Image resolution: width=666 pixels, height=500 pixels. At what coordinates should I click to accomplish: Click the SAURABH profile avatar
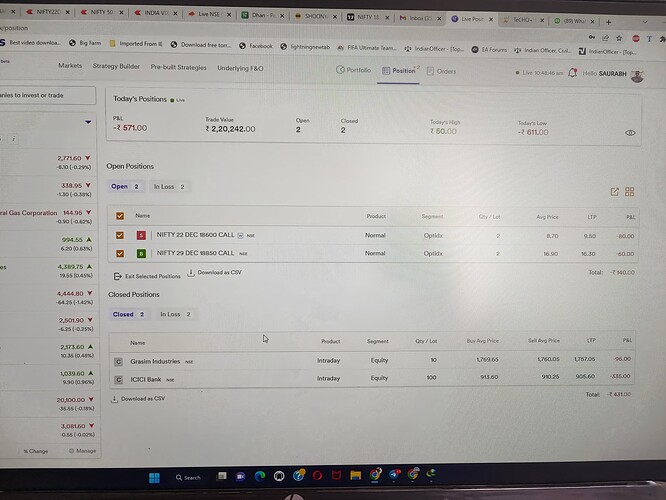[x=637, y=75]
